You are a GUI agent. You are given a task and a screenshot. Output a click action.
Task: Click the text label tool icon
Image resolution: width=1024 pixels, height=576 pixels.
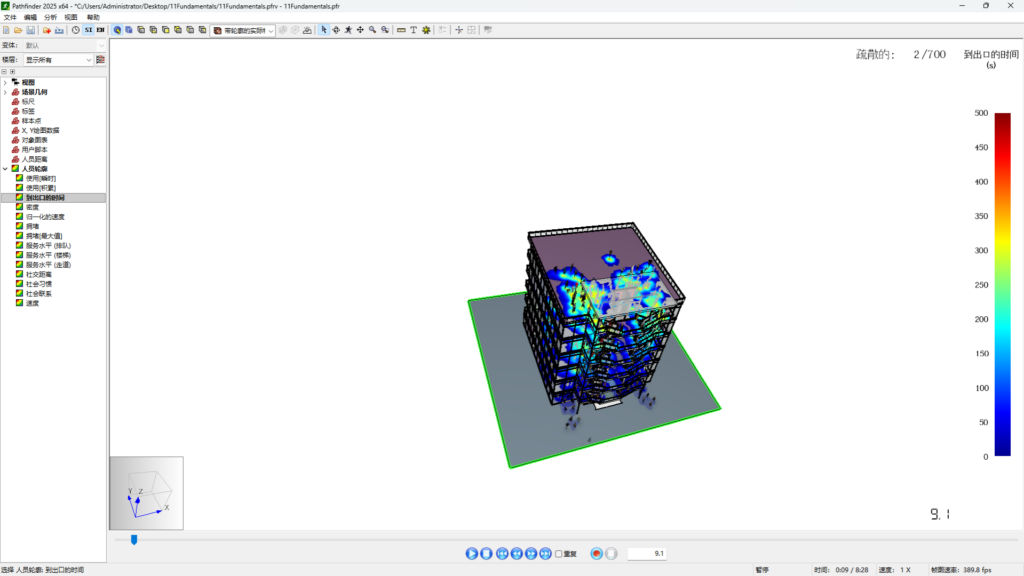(x=414, y=30)
